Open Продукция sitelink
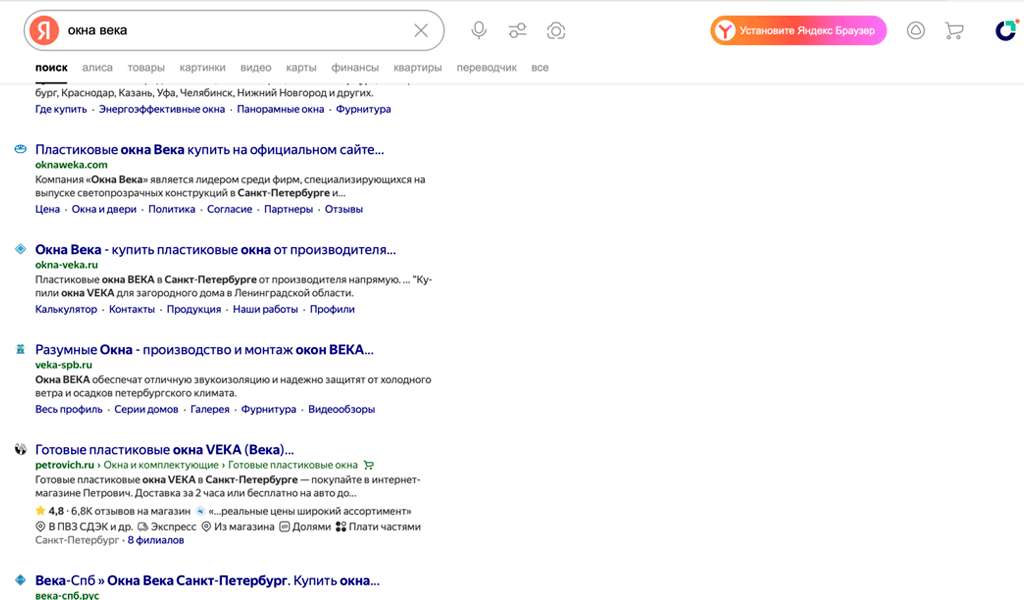Screen dimensions: 1024x600 click(x=194, y=309)
